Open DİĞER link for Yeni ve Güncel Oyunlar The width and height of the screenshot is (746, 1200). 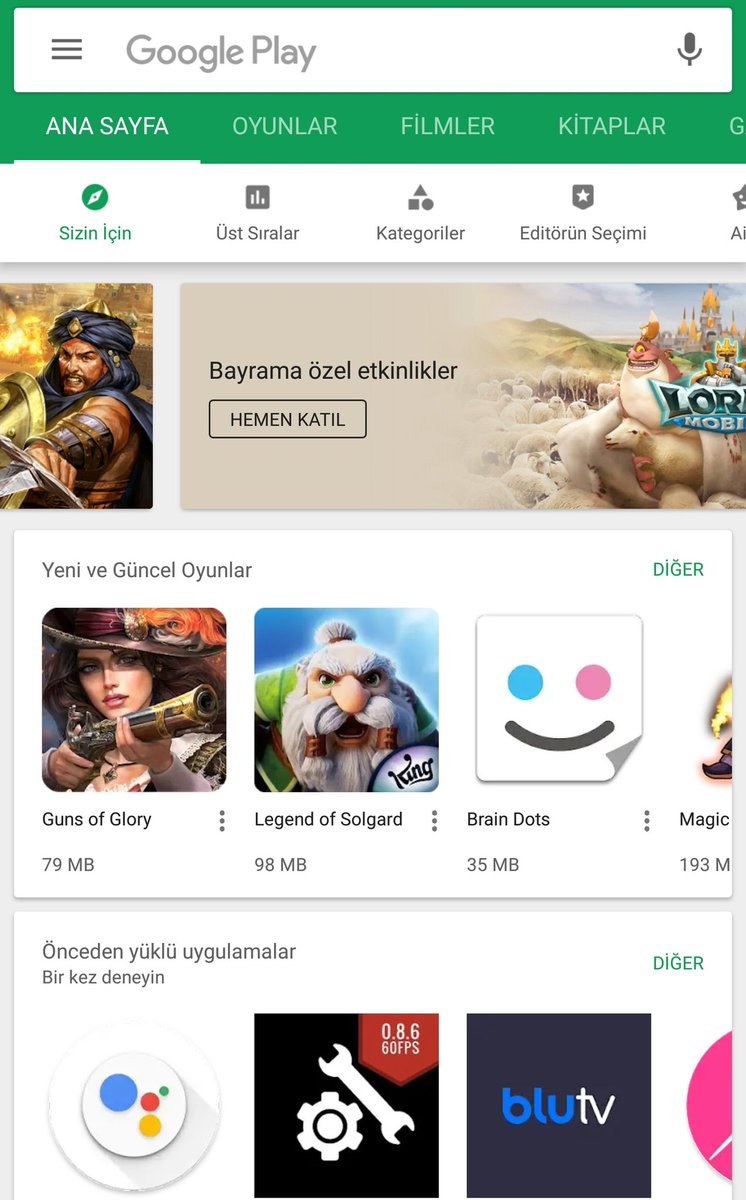(x=679, y=569)
